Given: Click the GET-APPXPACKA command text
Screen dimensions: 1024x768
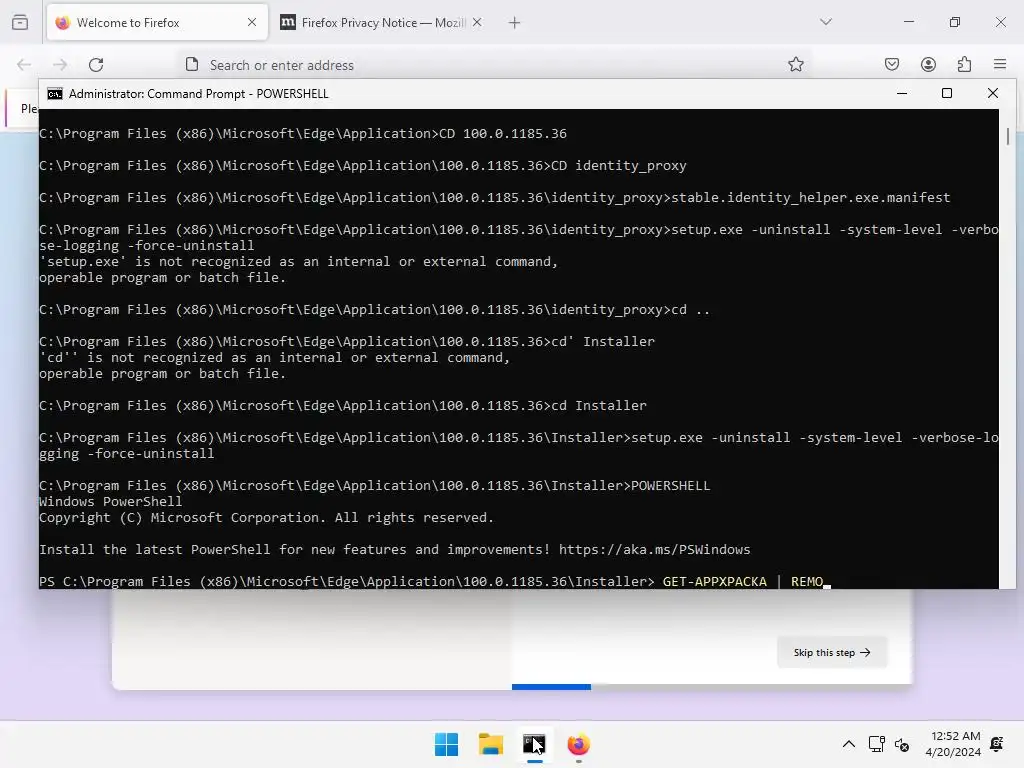Looking at the screenshot, I should click(x=714, y=581).
